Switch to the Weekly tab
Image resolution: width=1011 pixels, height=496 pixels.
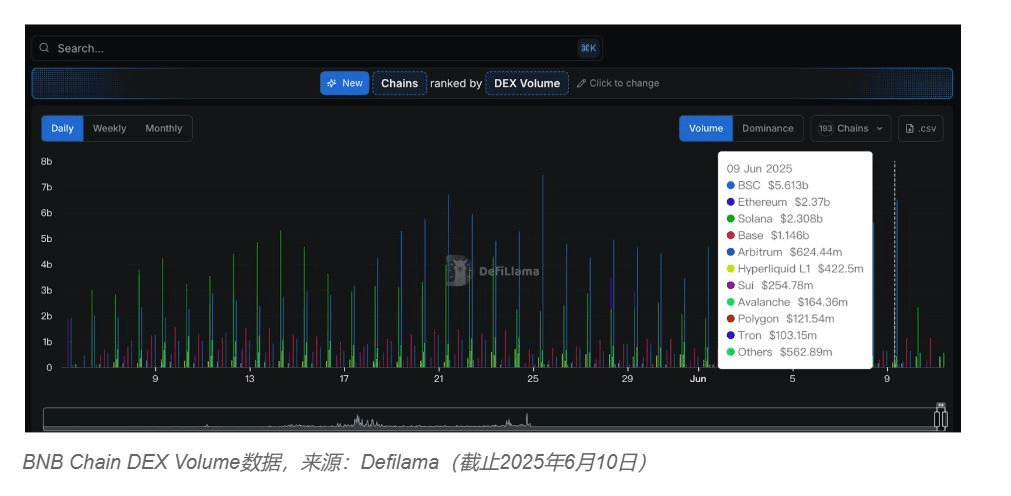[110, 128]
